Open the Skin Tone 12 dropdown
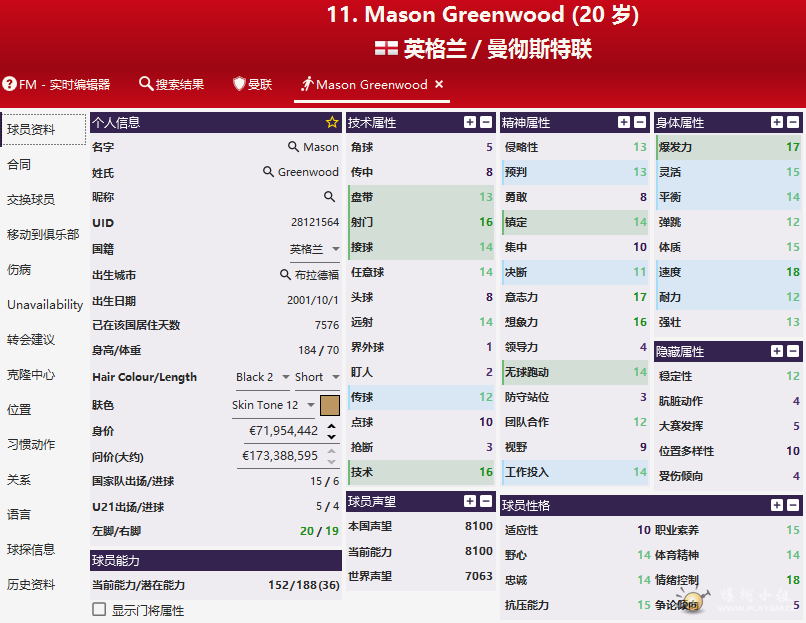 [272, 405]
